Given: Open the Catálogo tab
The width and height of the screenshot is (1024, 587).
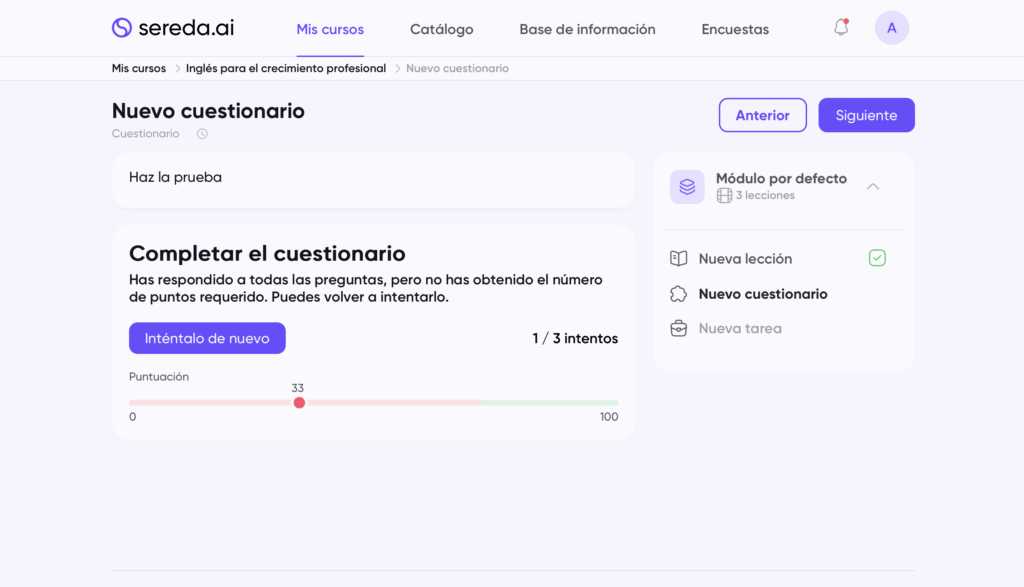Looking at the screenshot, I should [441, 29].
